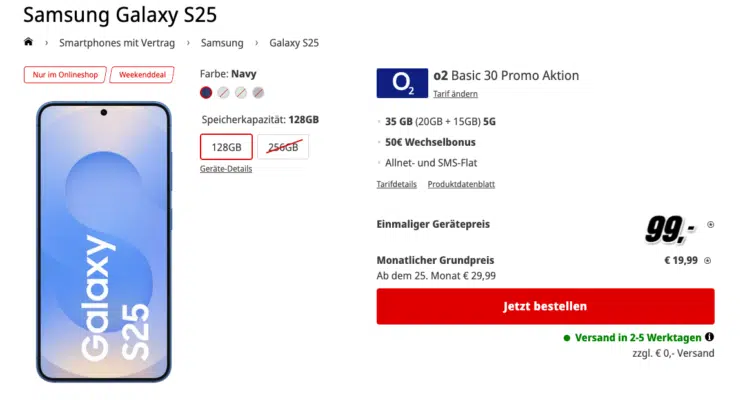Open info icon beside 99,- device price
This screenshot has height=400, width=743.
click(710, 225)
